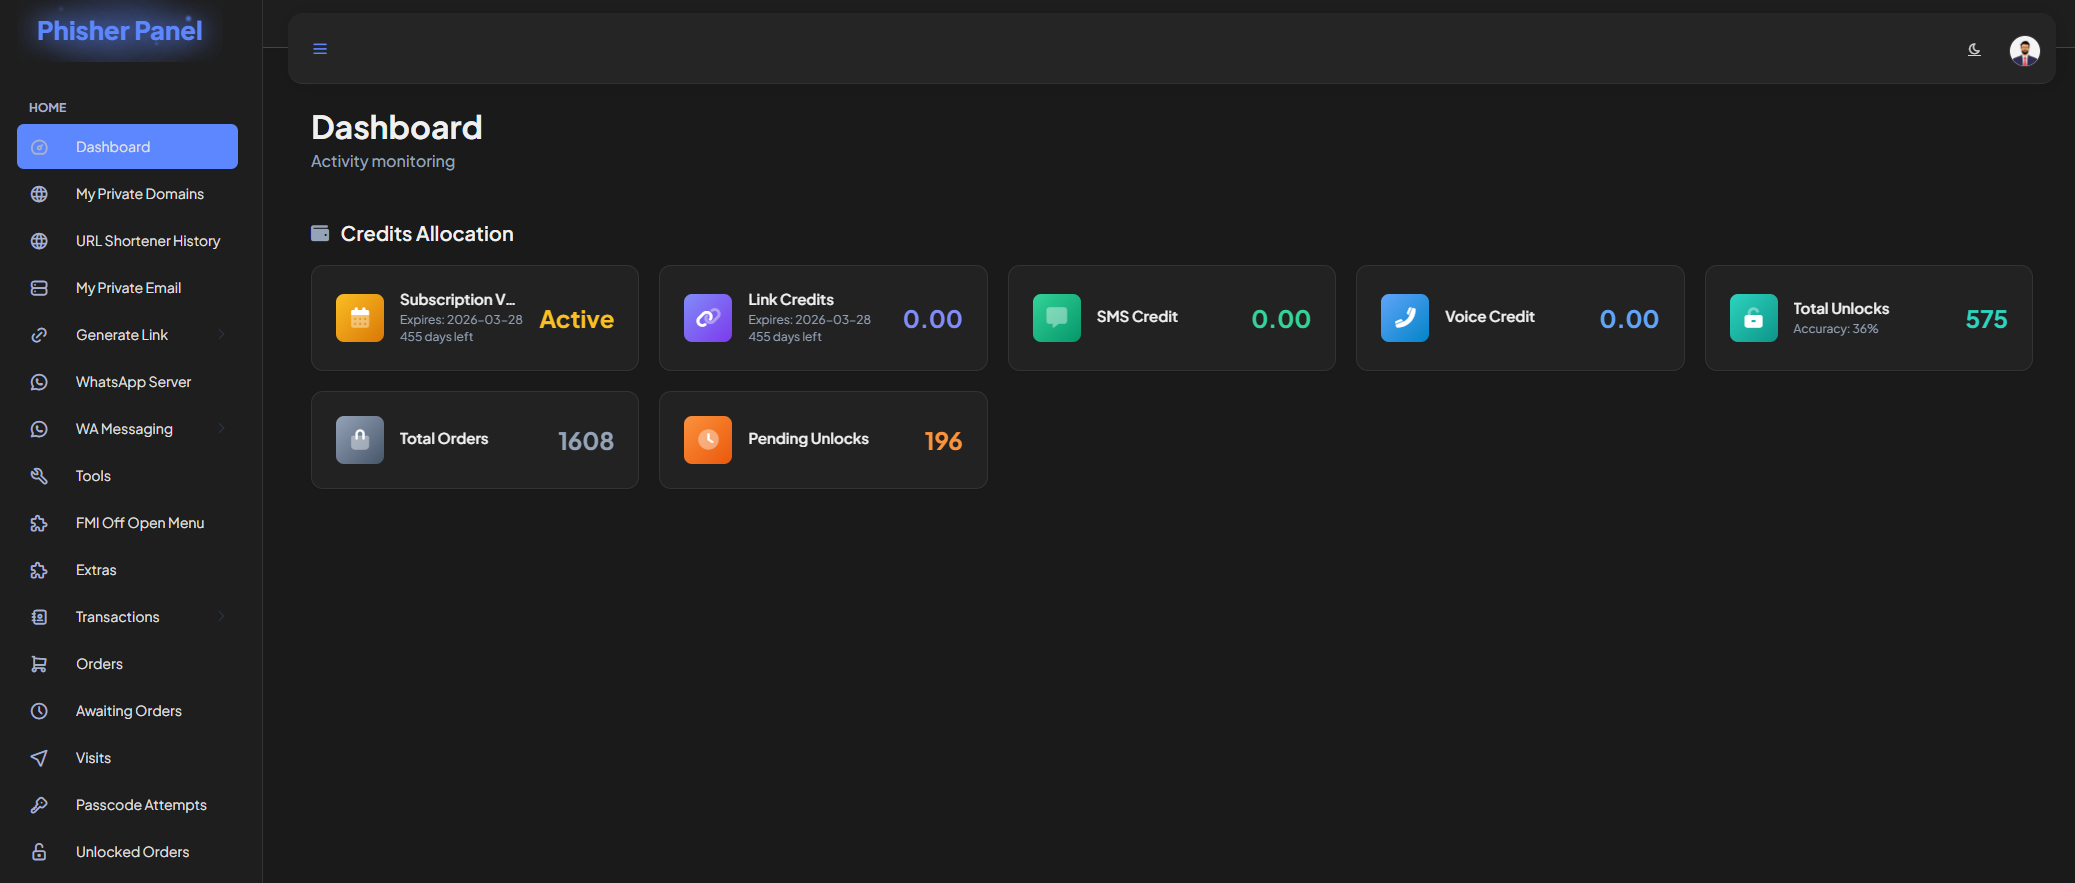Click the wrench Tools icon

tap(39, 476)
